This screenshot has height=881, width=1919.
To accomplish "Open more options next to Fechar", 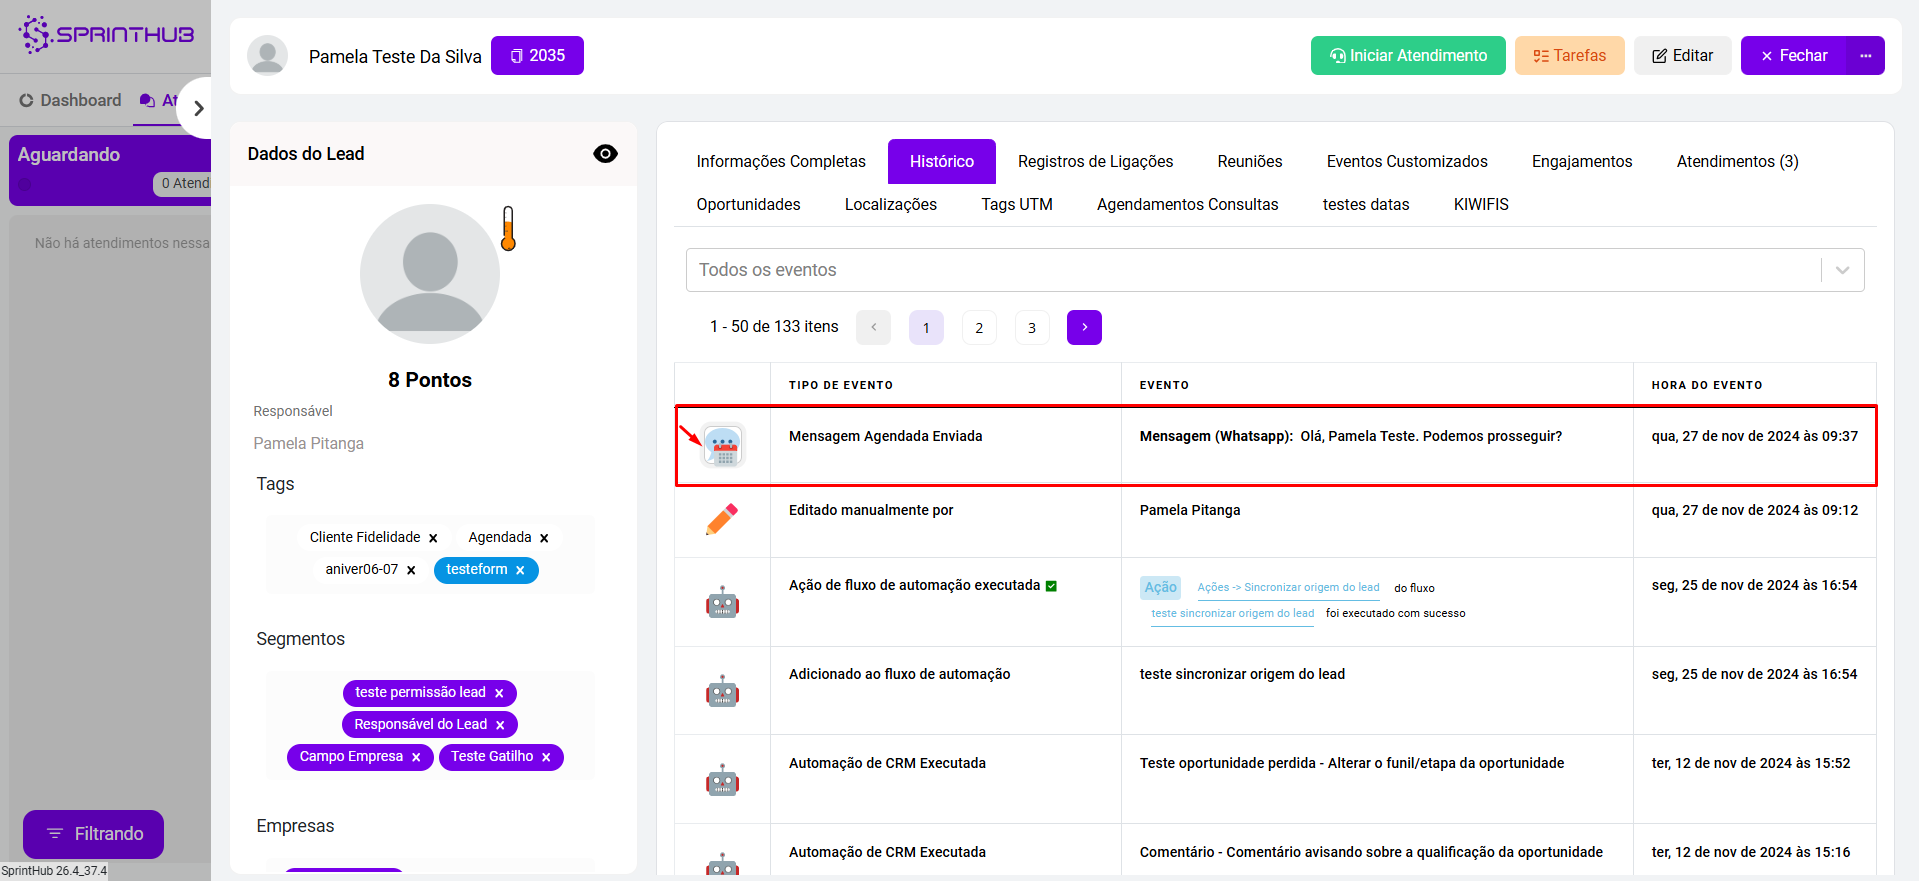I will 1865,56.
